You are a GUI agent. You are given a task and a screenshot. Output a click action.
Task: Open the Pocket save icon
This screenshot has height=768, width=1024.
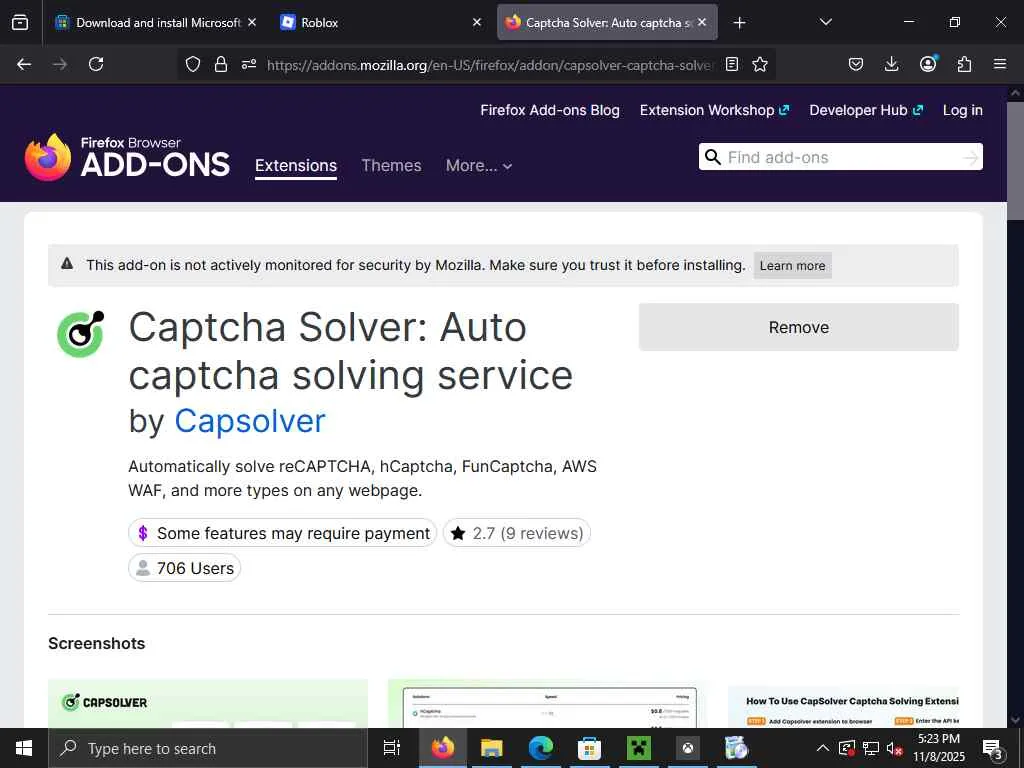tap(856, 64)
